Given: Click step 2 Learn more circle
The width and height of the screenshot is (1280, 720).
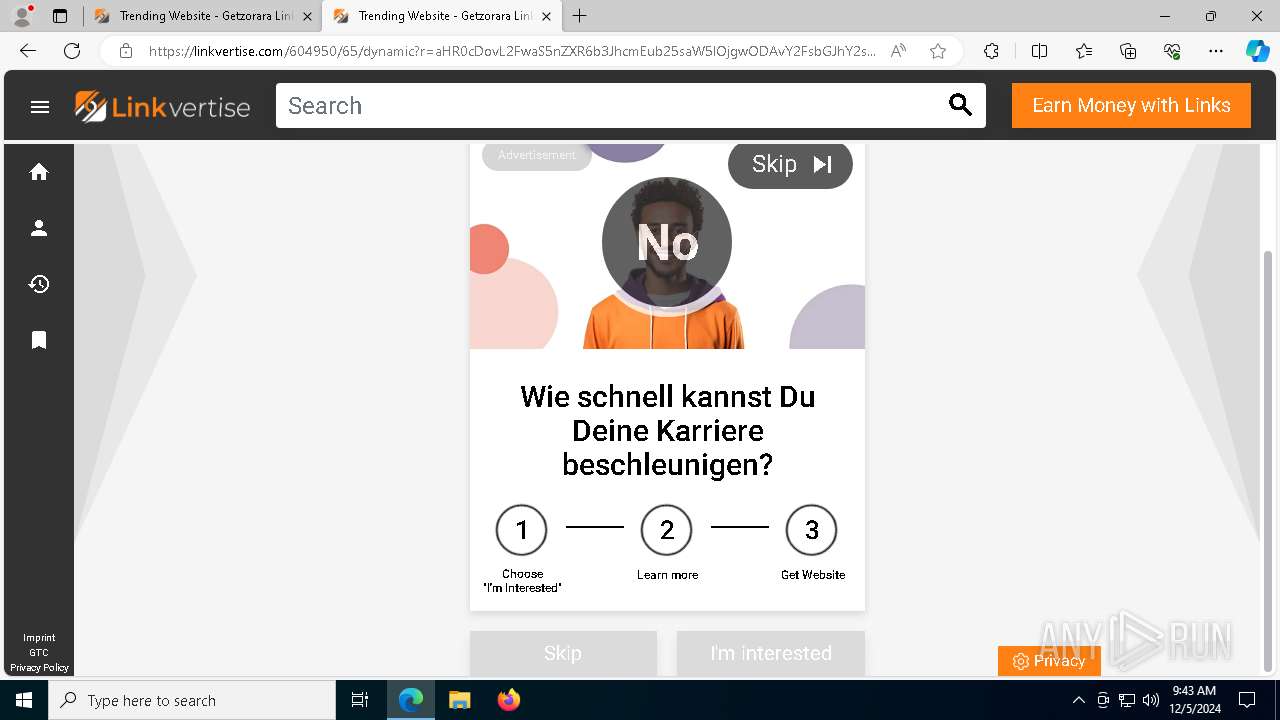Looking at the screenshot, I should click(667, 530).
